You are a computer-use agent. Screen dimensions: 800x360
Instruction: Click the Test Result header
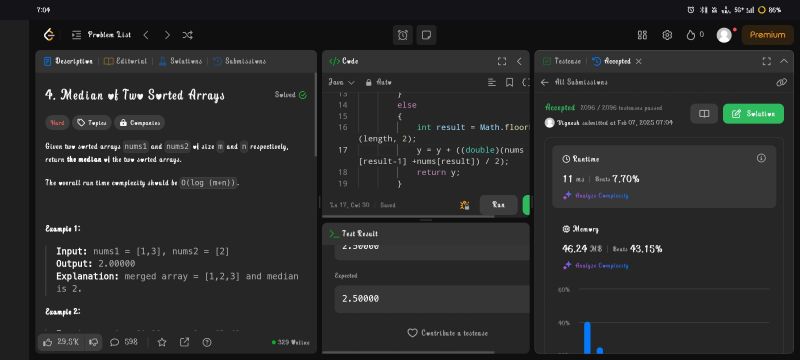[354, 234]
